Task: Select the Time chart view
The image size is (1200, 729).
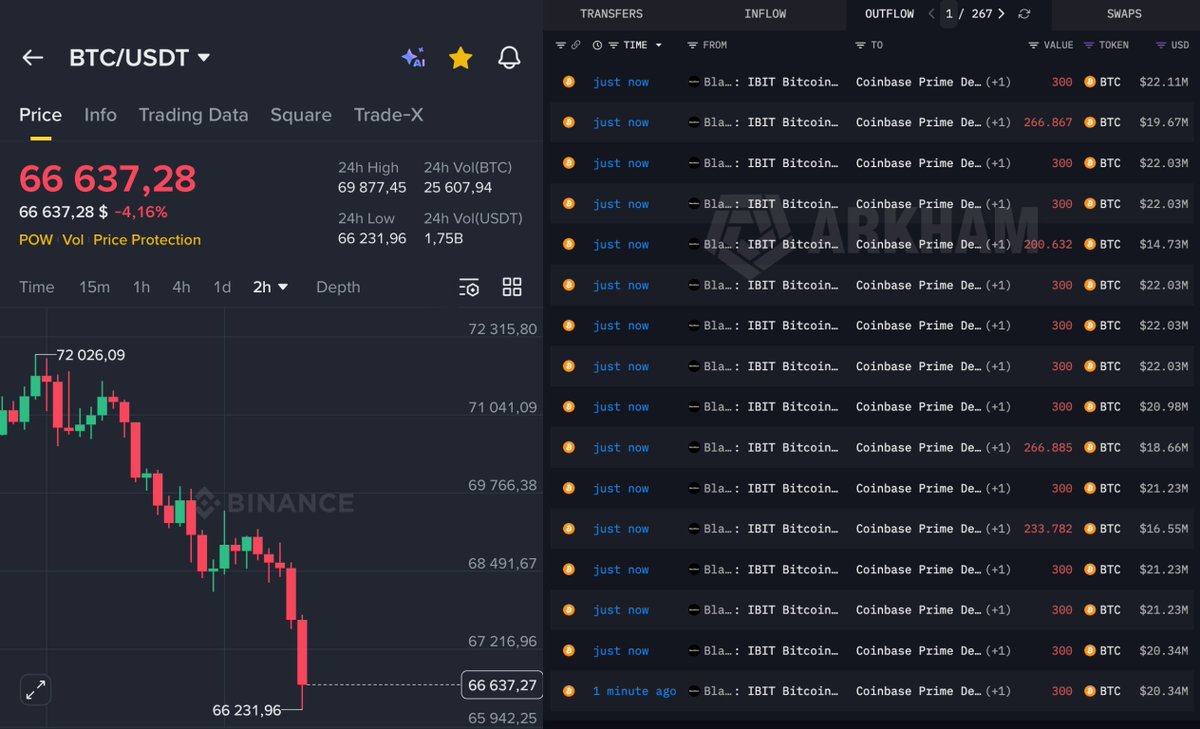Action: point(37,287)
